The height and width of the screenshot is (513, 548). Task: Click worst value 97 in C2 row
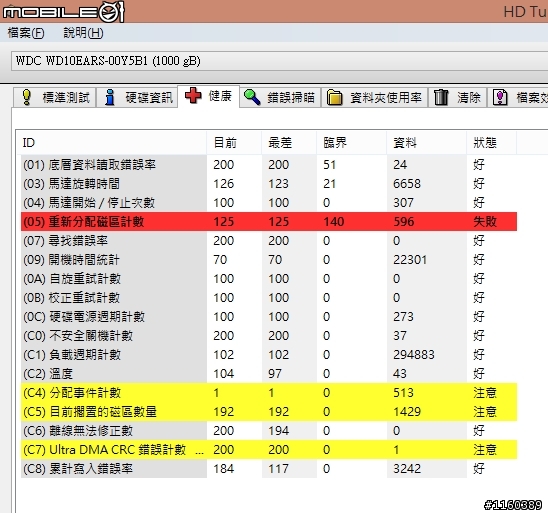(275, 374)
